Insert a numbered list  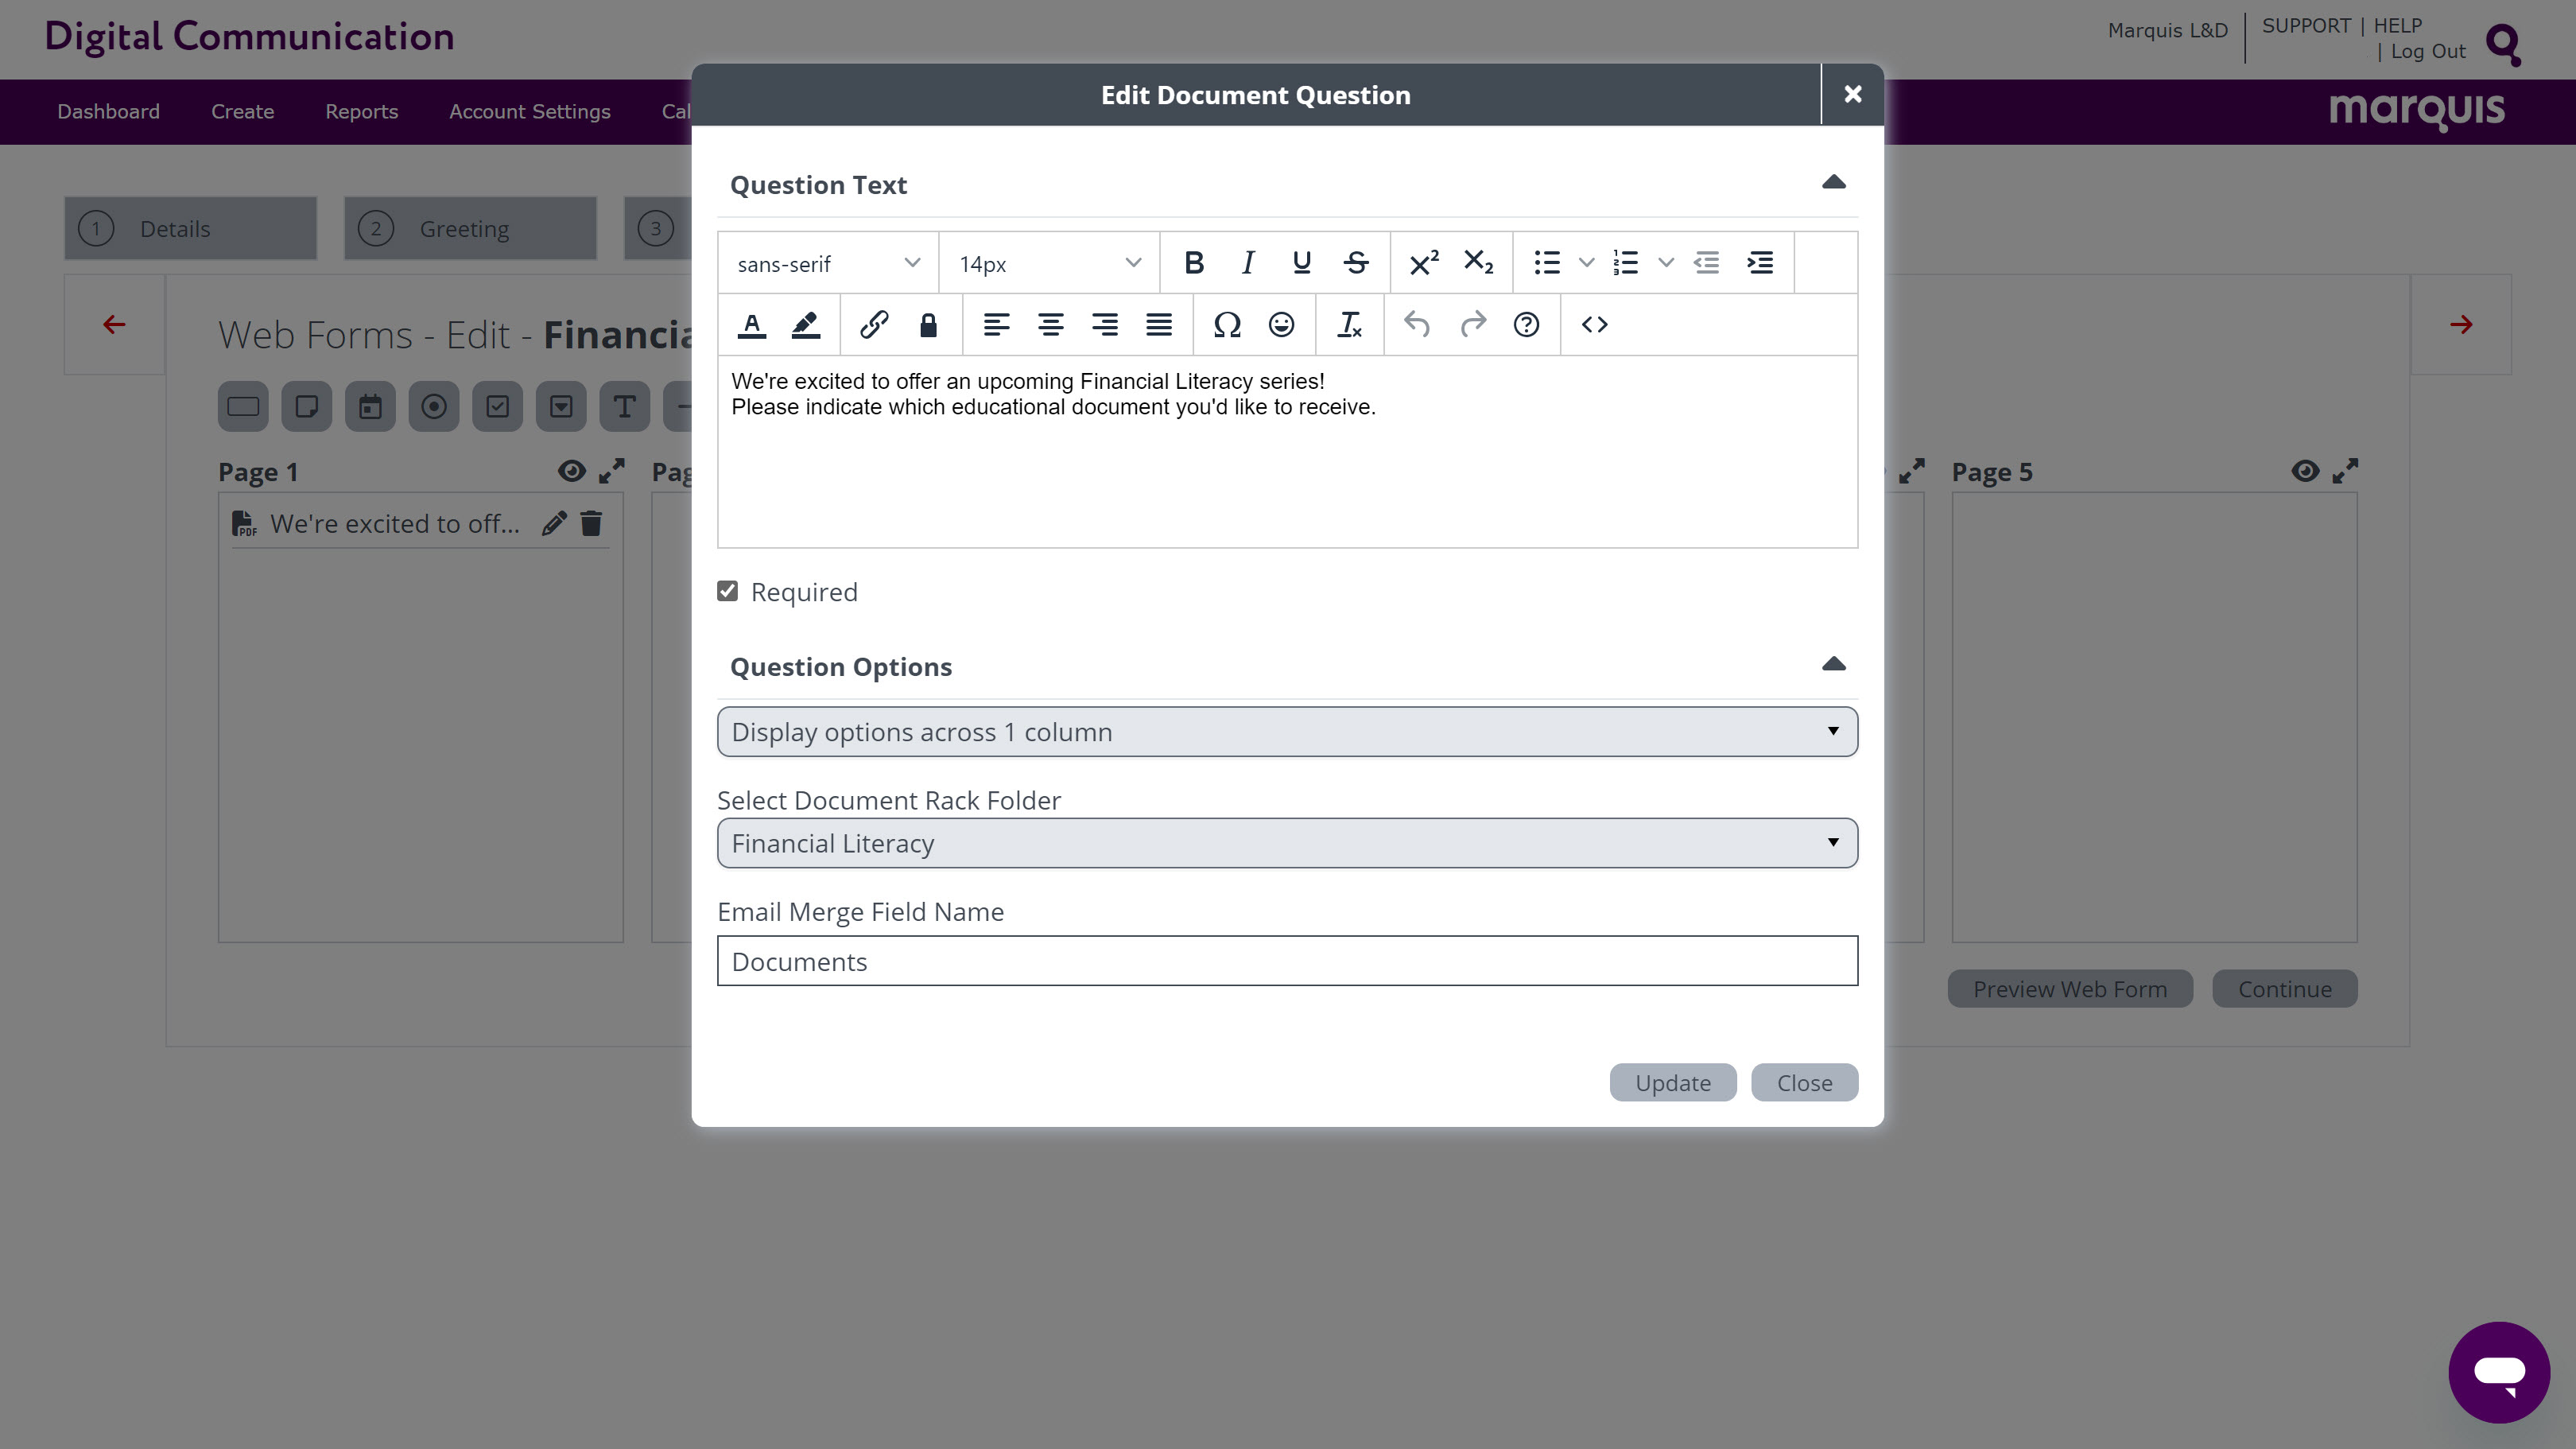click(x=1626, y=263)
